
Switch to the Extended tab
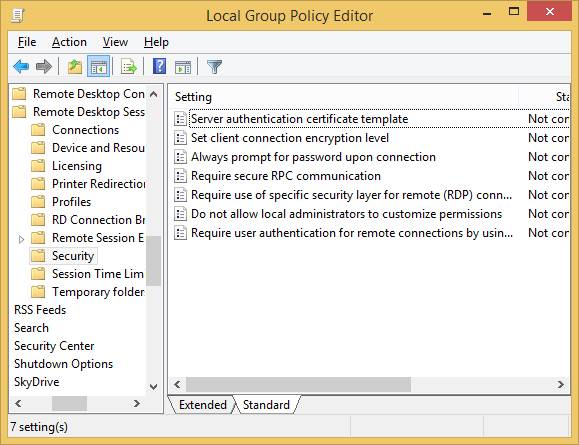tap(203, 405)
